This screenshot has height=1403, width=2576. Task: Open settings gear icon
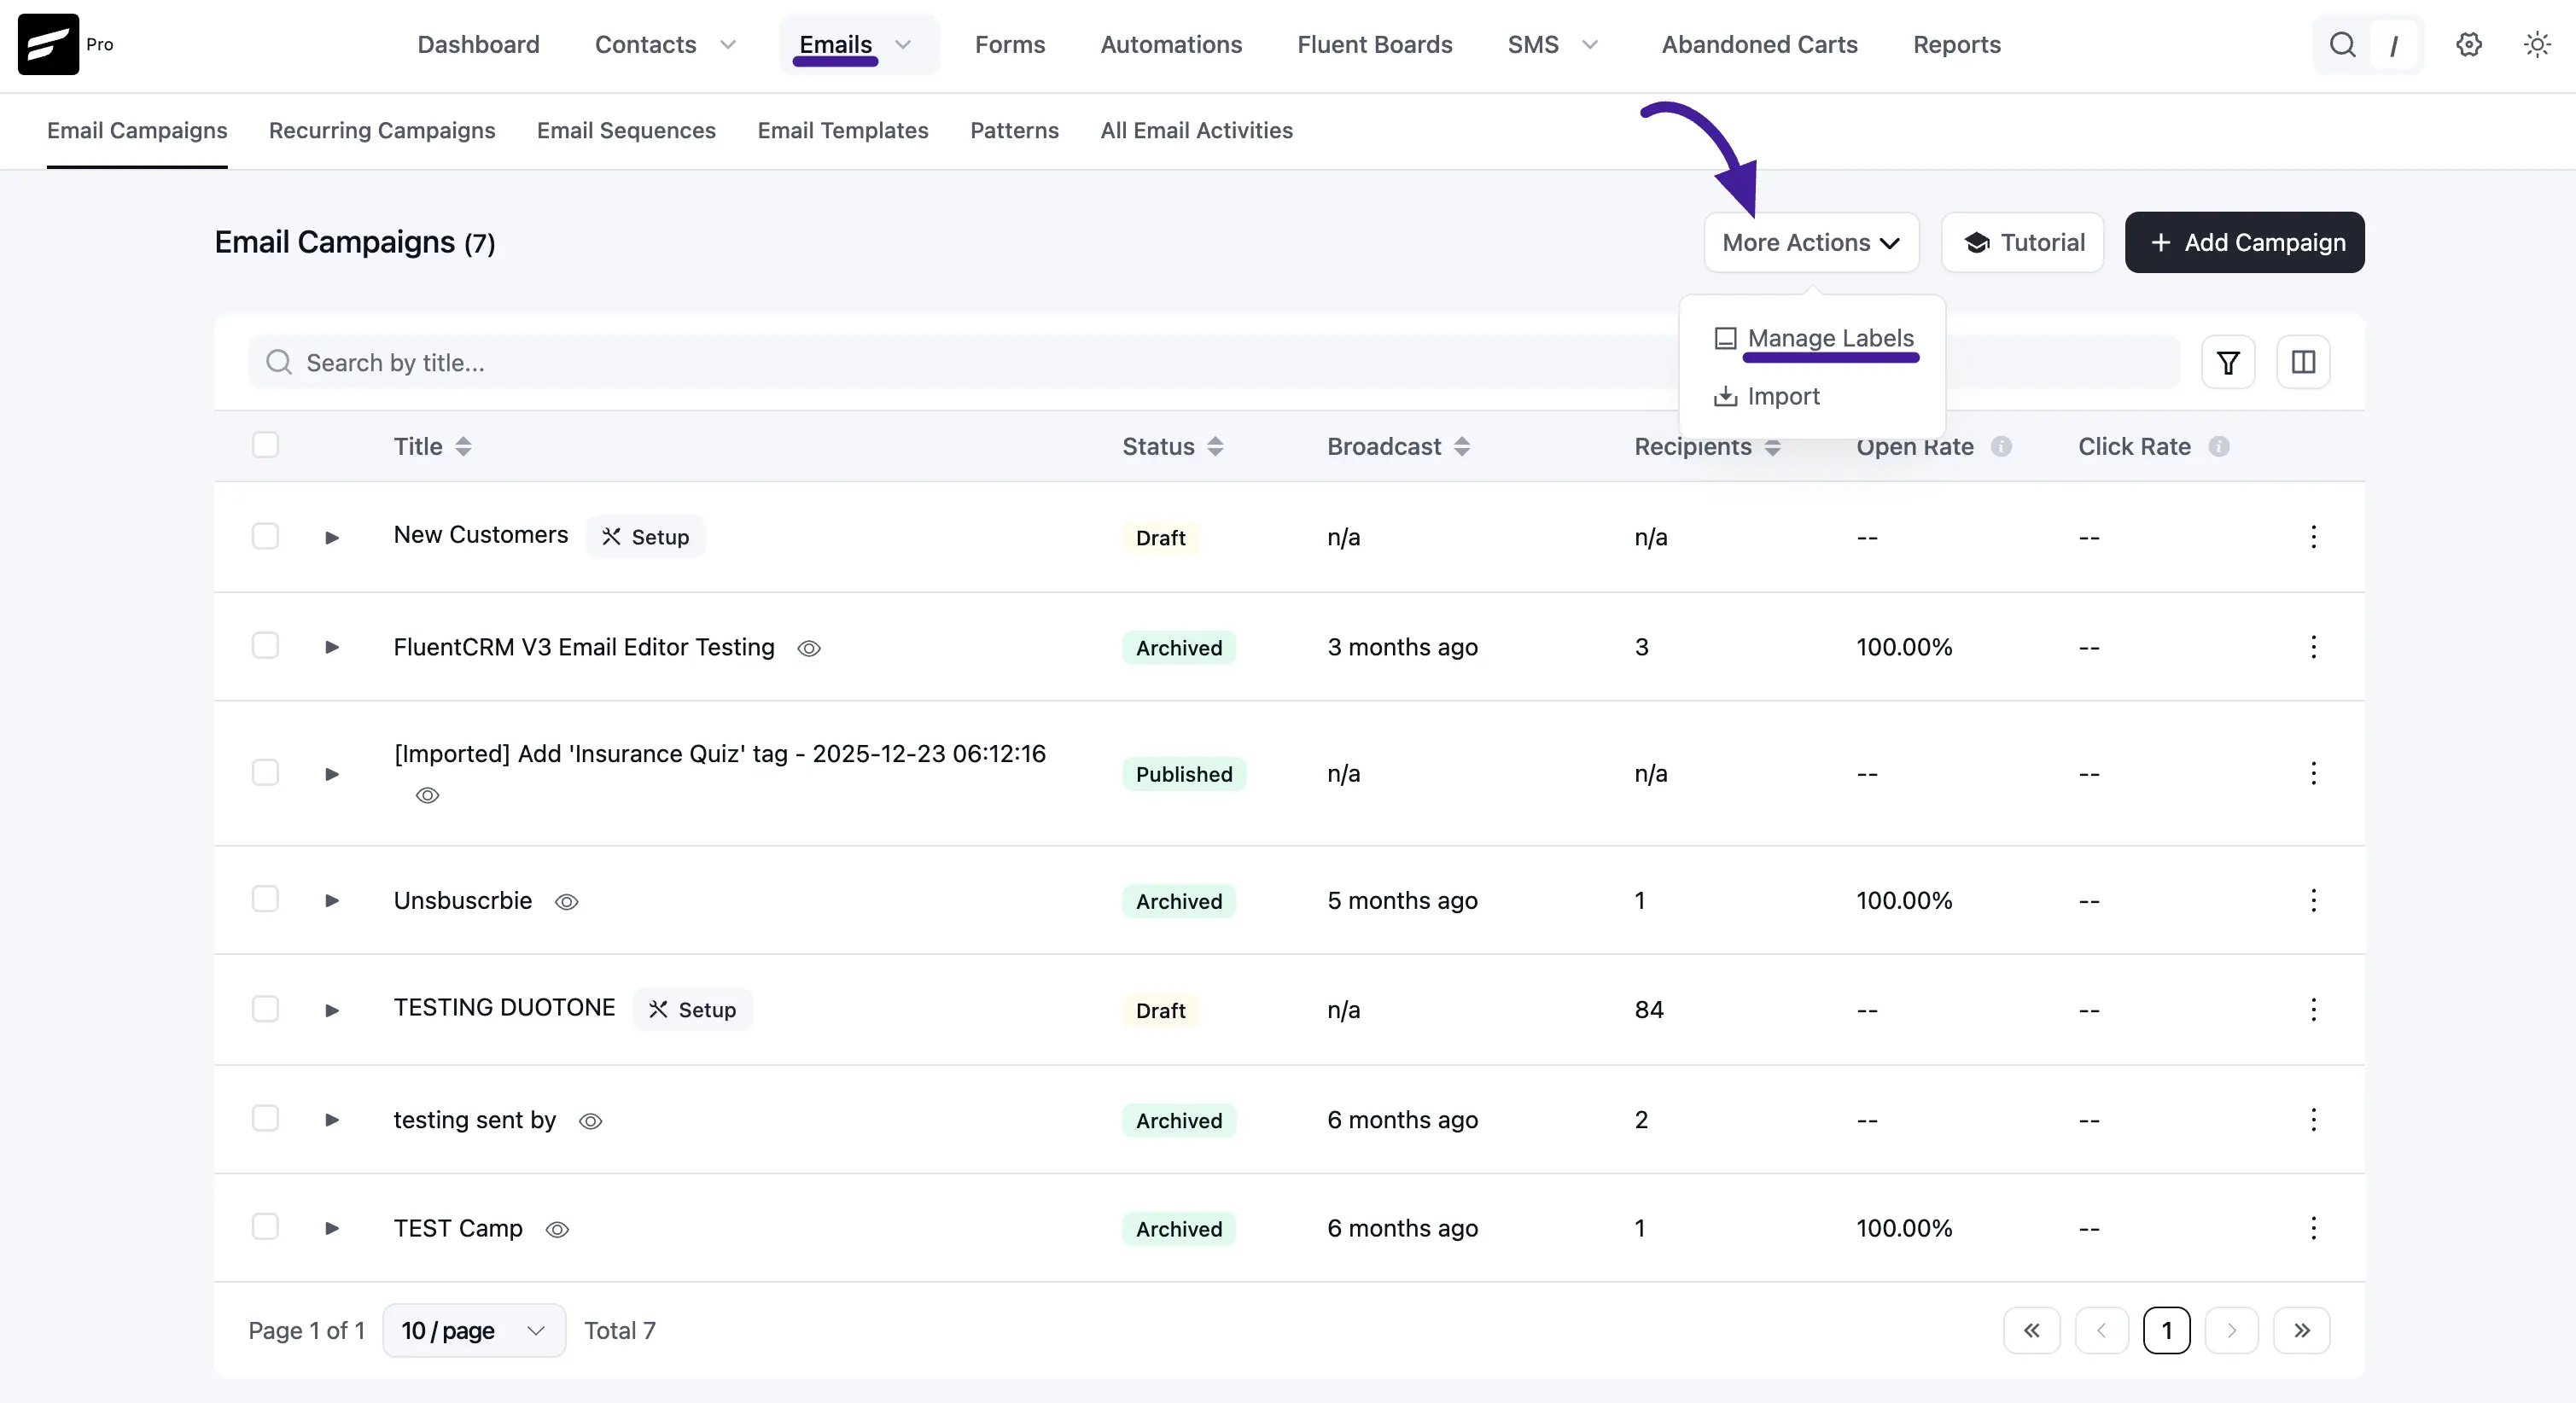pyautogui.click(x=2469, y=45)
